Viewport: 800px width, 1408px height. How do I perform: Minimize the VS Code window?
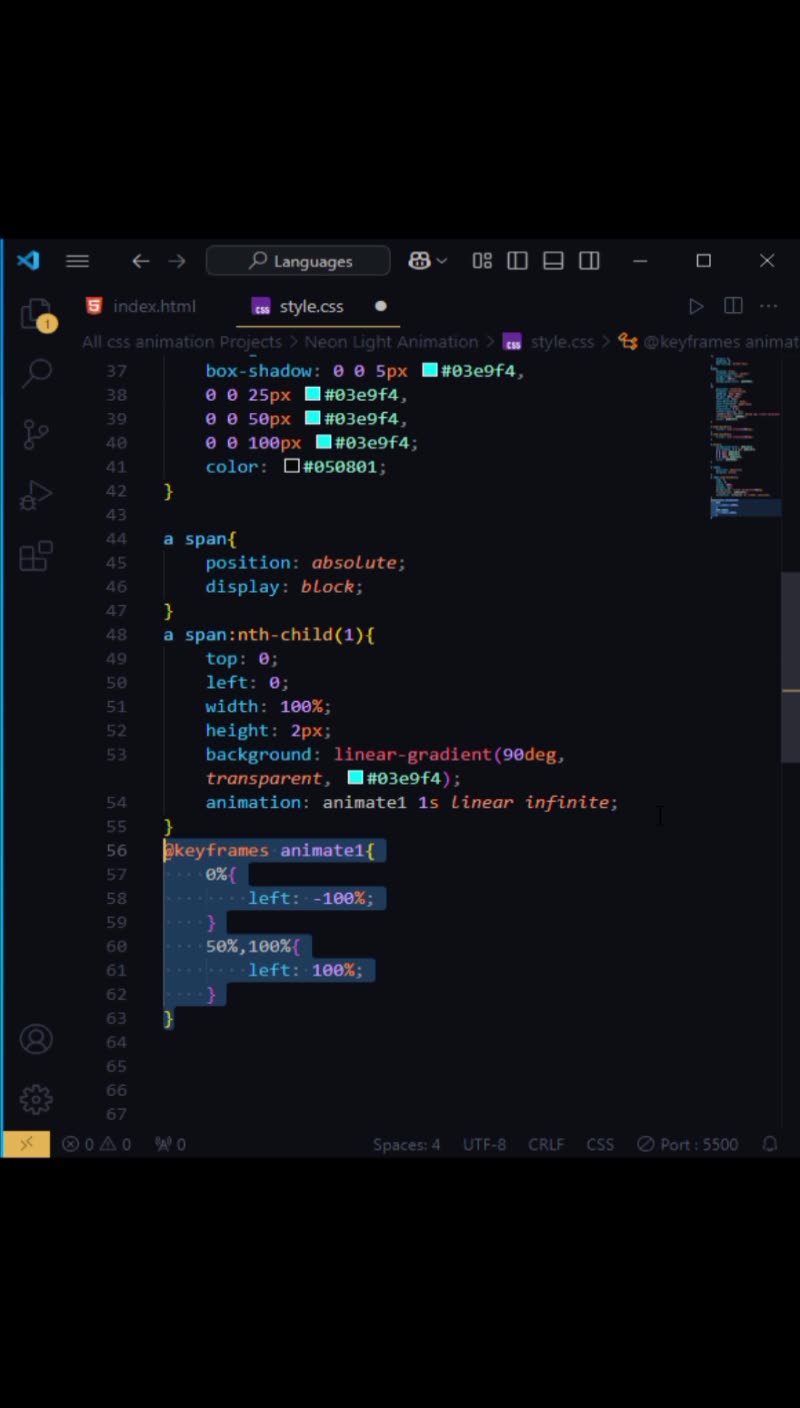pyautogui.click(x=640, y=261)
